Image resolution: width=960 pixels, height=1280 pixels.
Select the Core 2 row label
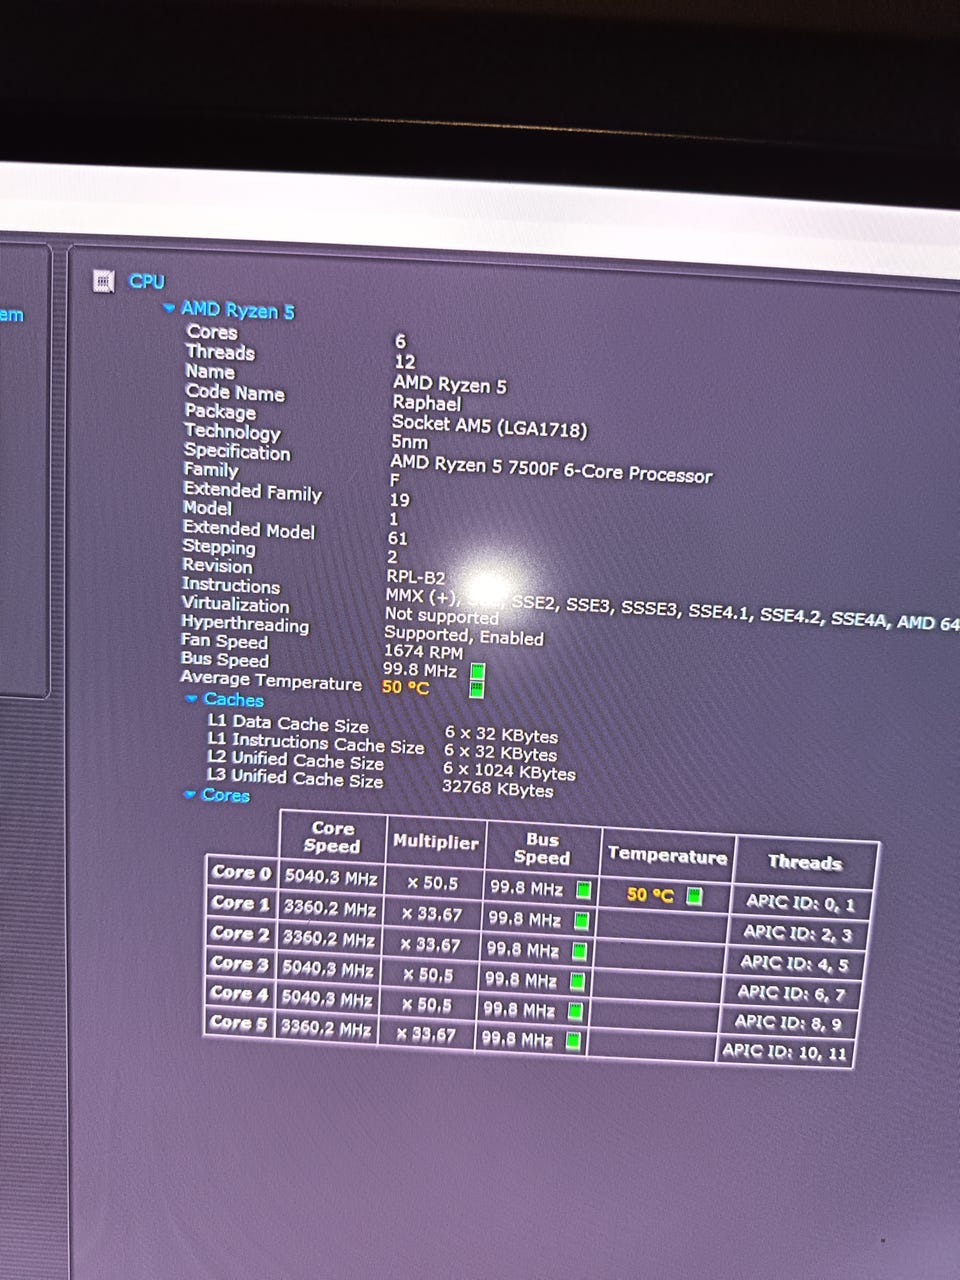[239, 933]
